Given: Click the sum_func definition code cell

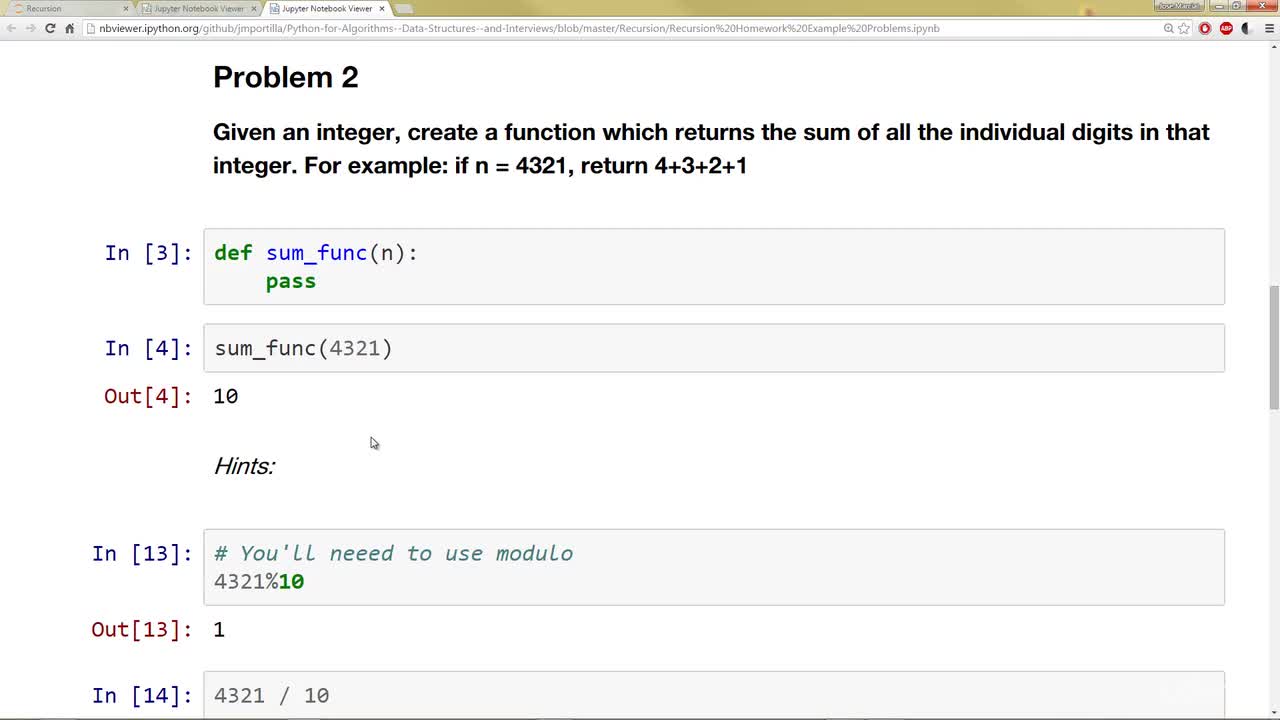Looking at the screenshot, I should [x=714, y=266].
